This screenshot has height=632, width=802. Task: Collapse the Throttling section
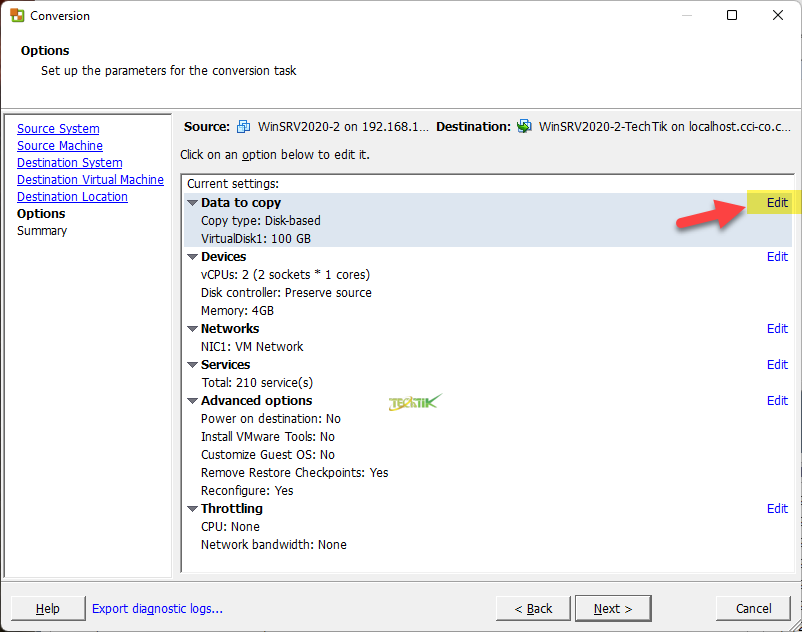click(192, 509)
